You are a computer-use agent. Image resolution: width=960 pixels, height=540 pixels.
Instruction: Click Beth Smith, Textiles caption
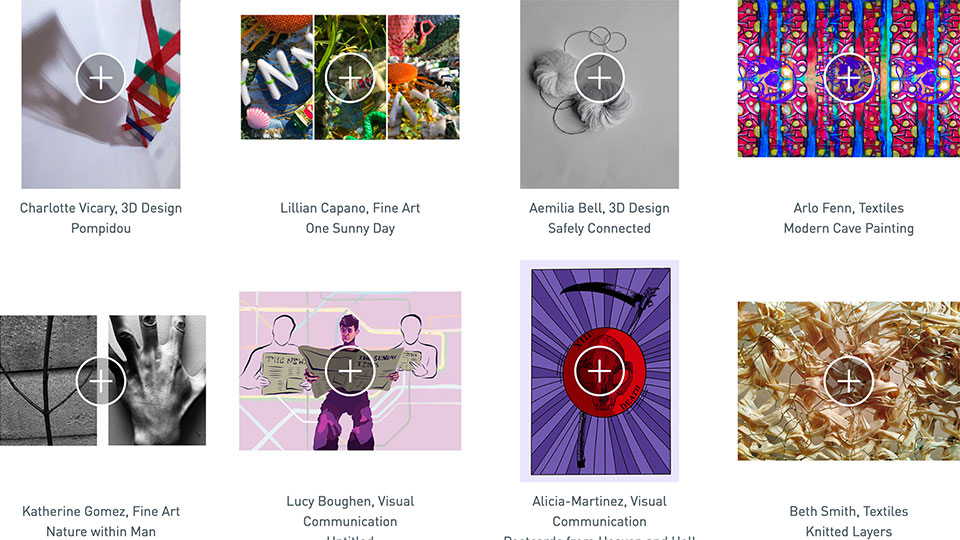tap(849, 511)
